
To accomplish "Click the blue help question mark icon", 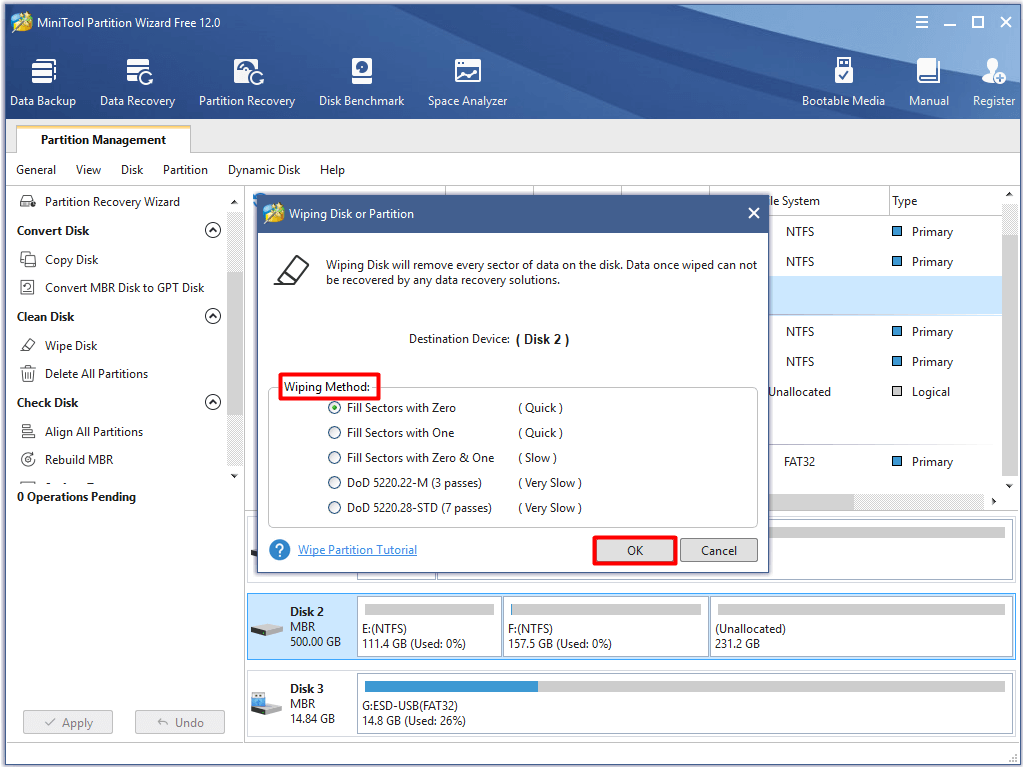I will coord(279,550).
